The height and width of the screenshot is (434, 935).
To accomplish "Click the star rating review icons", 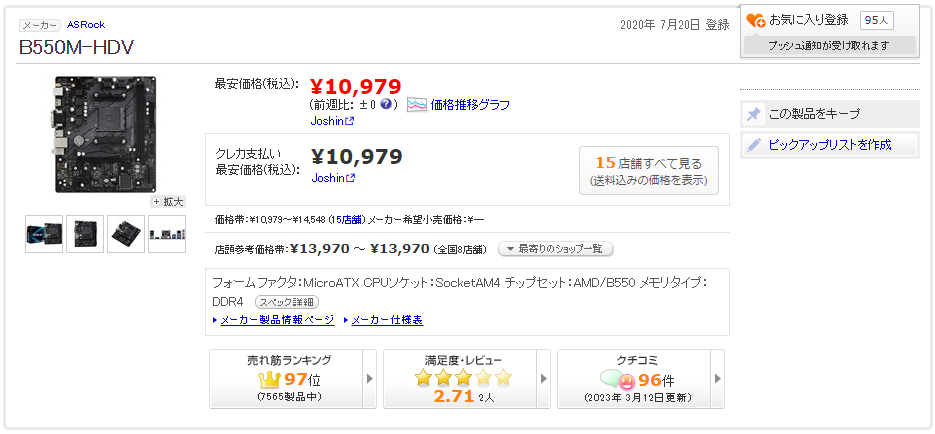I will click(463, 378).
